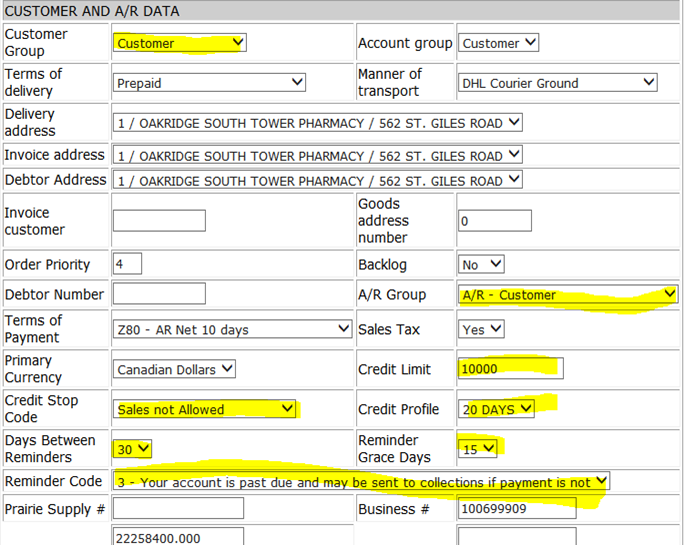Expand the Account group dropdown
This screenshot has height=545, width=685.
(498, 43)
